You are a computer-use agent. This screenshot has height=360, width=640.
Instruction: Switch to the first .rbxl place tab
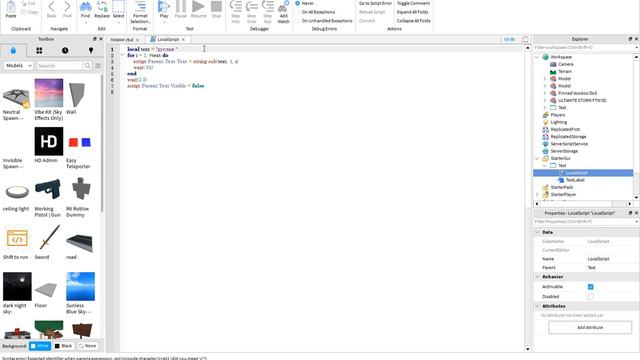122,40
